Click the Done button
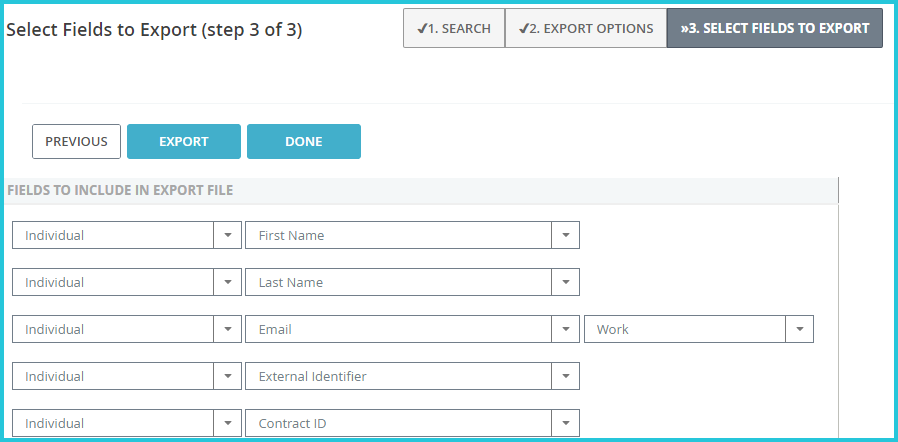The image size is (898, 442). pyautogui.click(x=304, y=141)
